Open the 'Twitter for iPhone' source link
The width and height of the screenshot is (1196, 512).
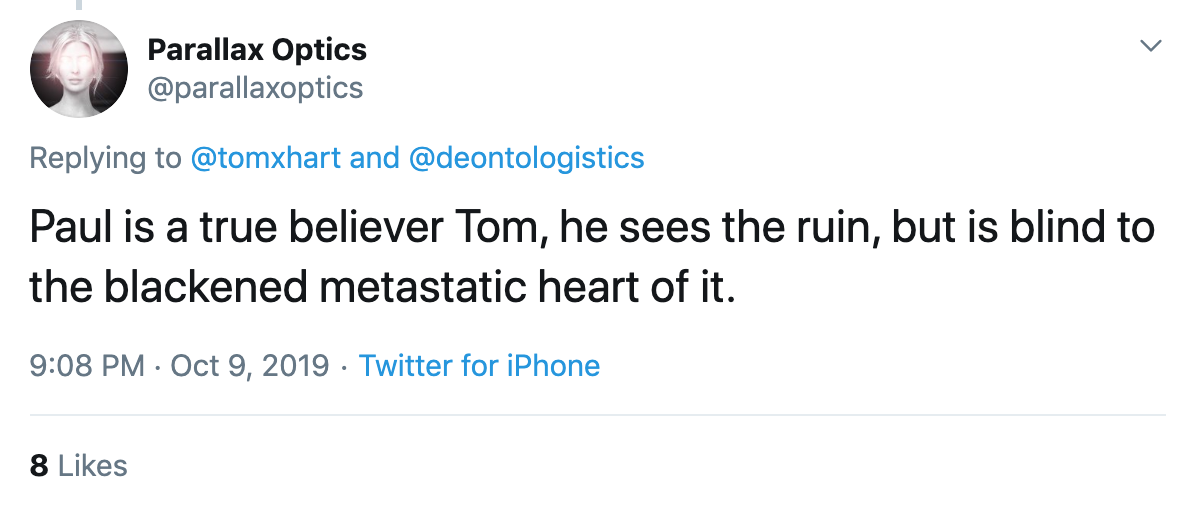(x=479, y=365)
